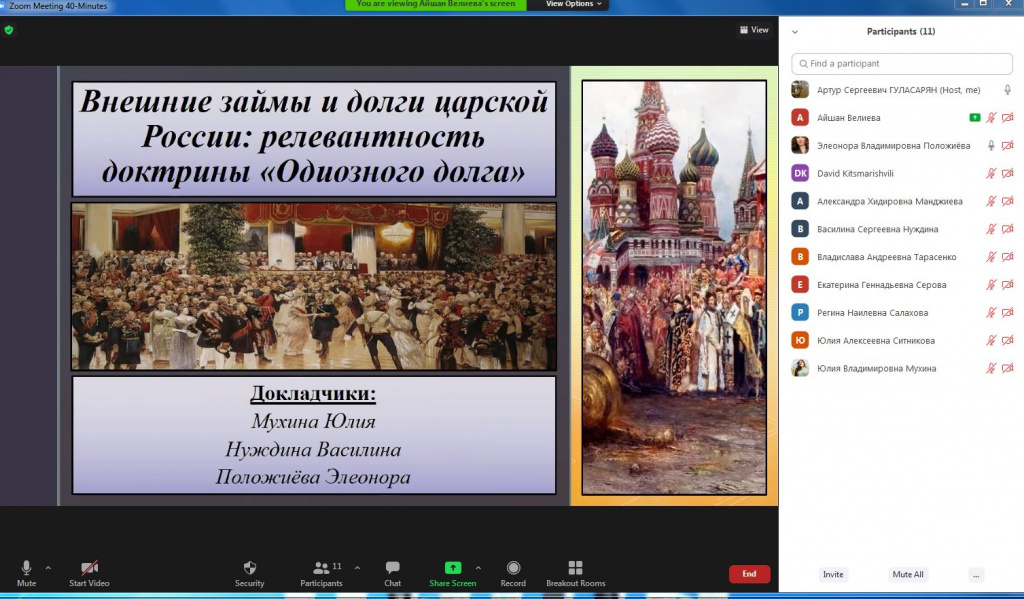Screen dimensions: 1024x599
Task: Click Юлия Ситникова muted mic icon
Action: (991, 340)
